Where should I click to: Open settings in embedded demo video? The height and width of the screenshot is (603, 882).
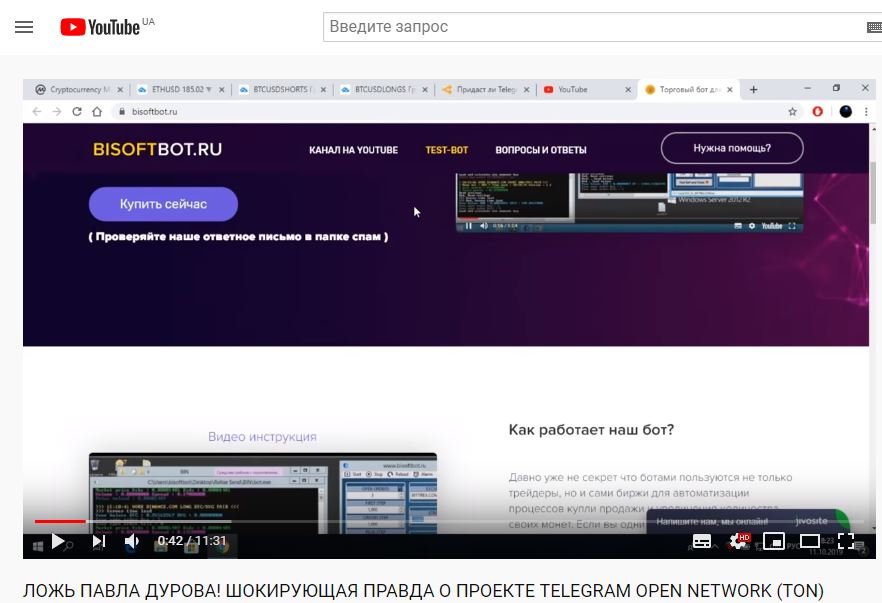click(x=752, y=226)
